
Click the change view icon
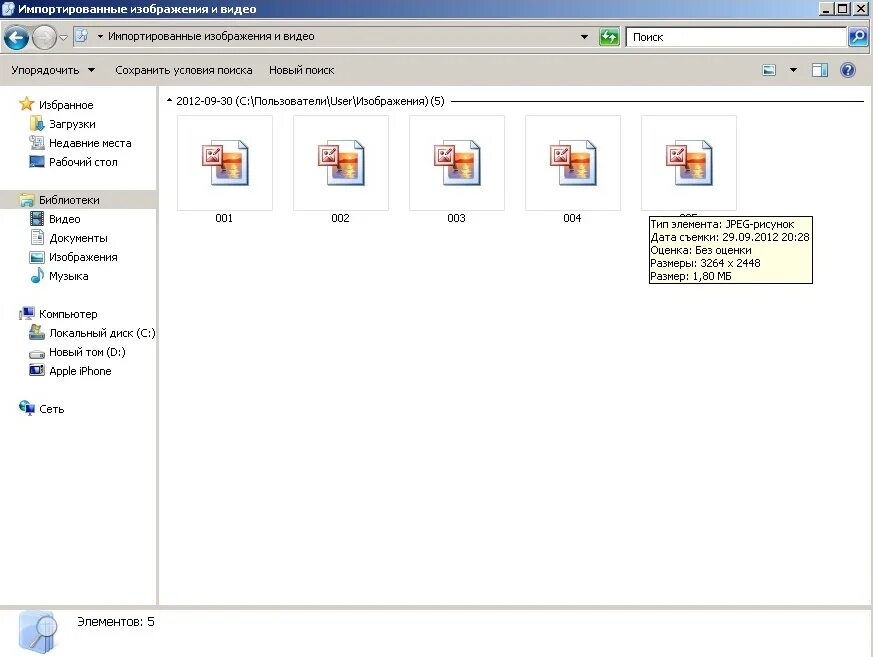[x=769, y=70]
